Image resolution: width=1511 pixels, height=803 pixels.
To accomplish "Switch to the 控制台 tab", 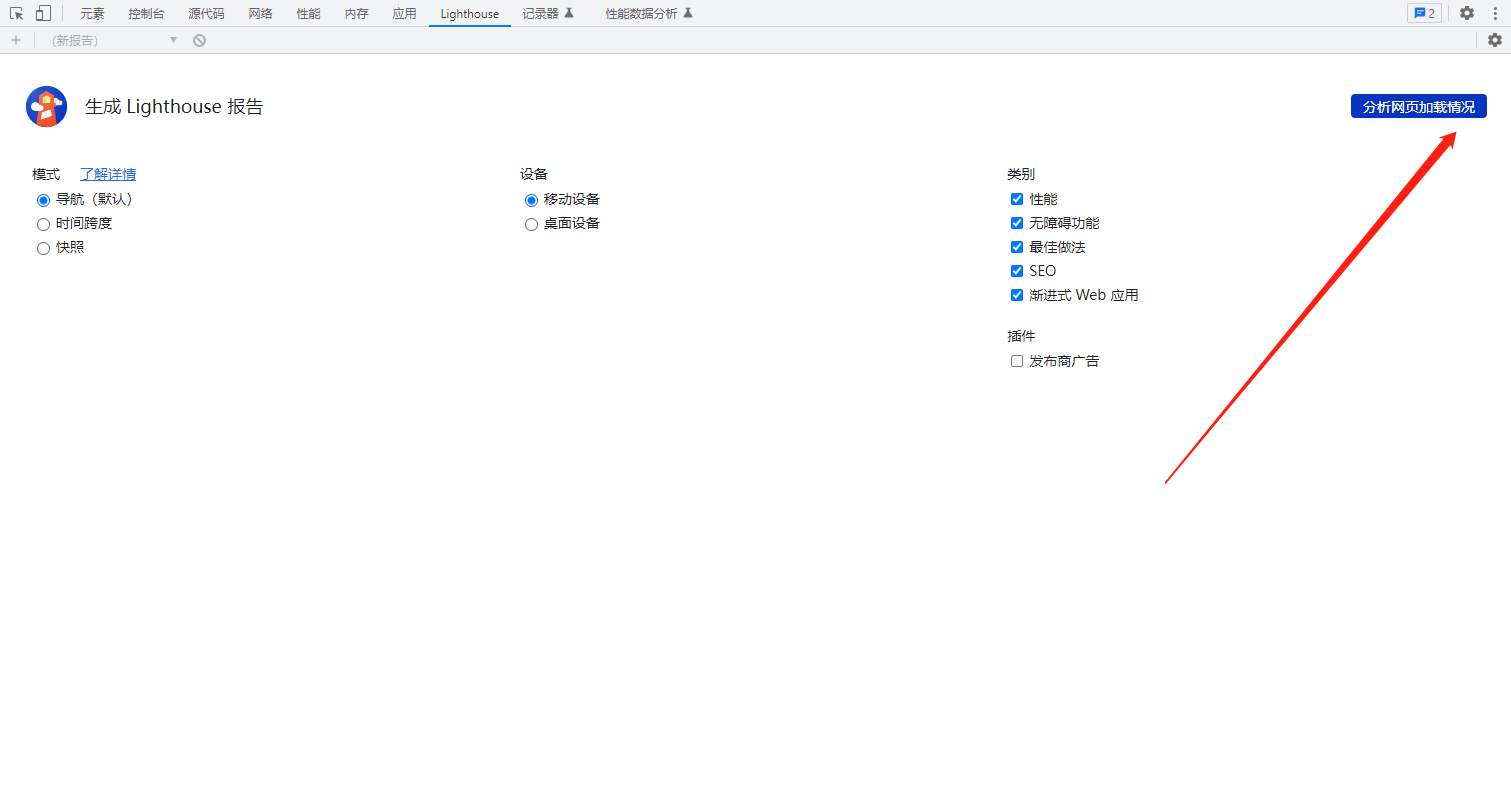I will point(146,14).
